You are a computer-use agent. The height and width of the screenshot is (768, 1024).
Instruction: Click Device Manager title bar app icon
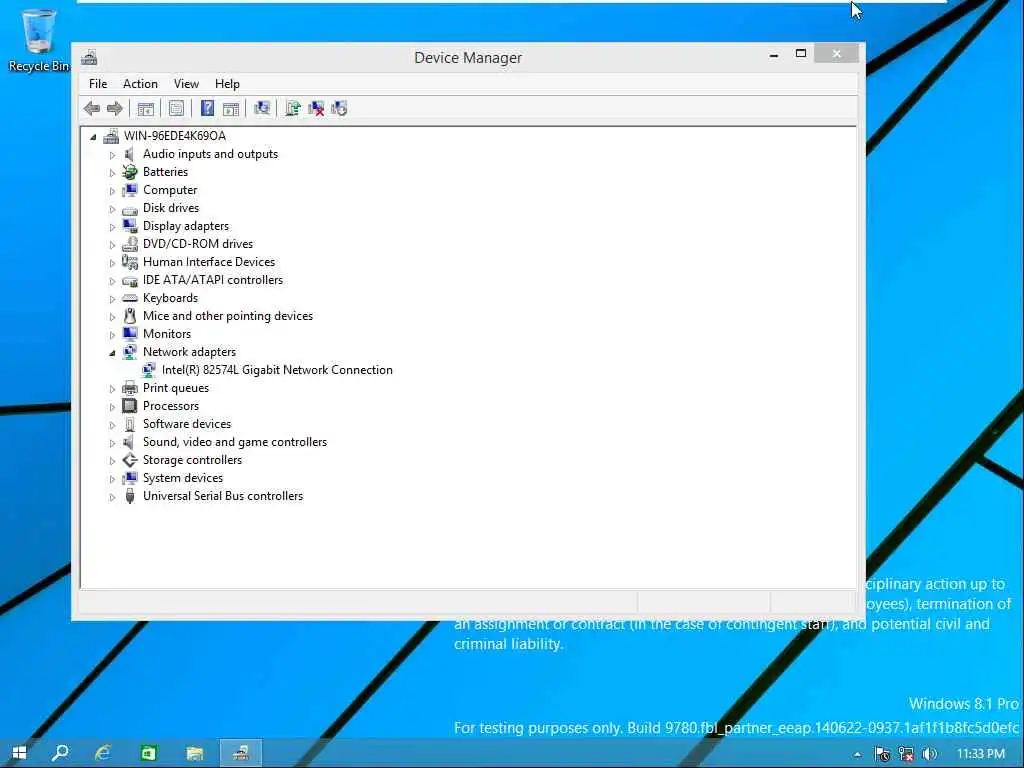click(x=89, y=57)
